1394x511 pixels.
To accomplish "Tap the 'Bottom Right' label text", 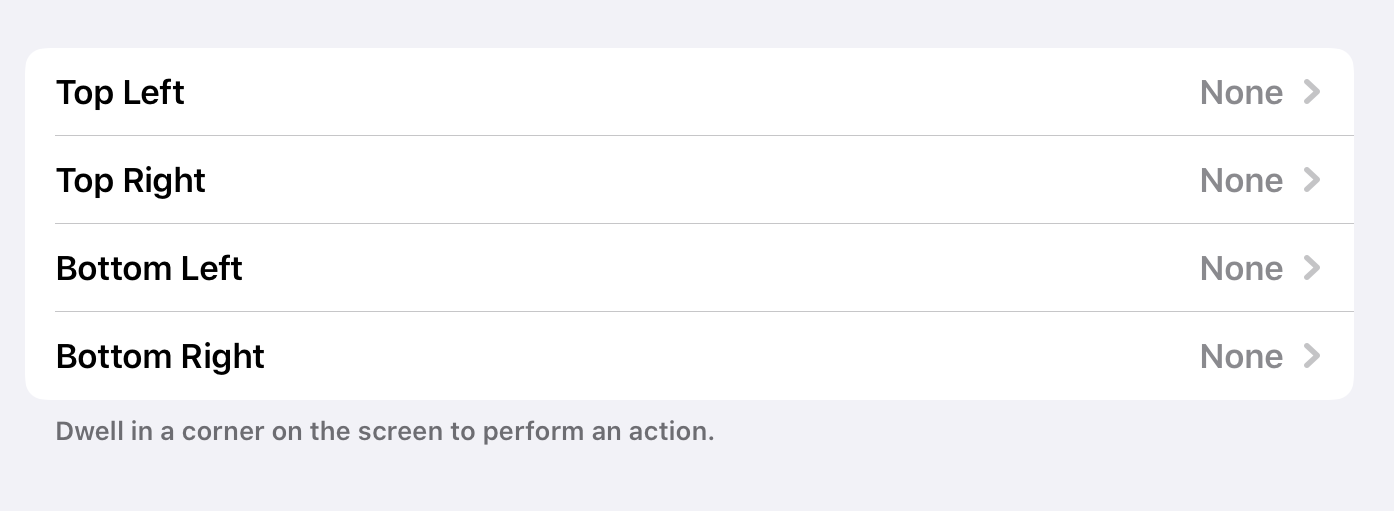I will click(160, 357).
